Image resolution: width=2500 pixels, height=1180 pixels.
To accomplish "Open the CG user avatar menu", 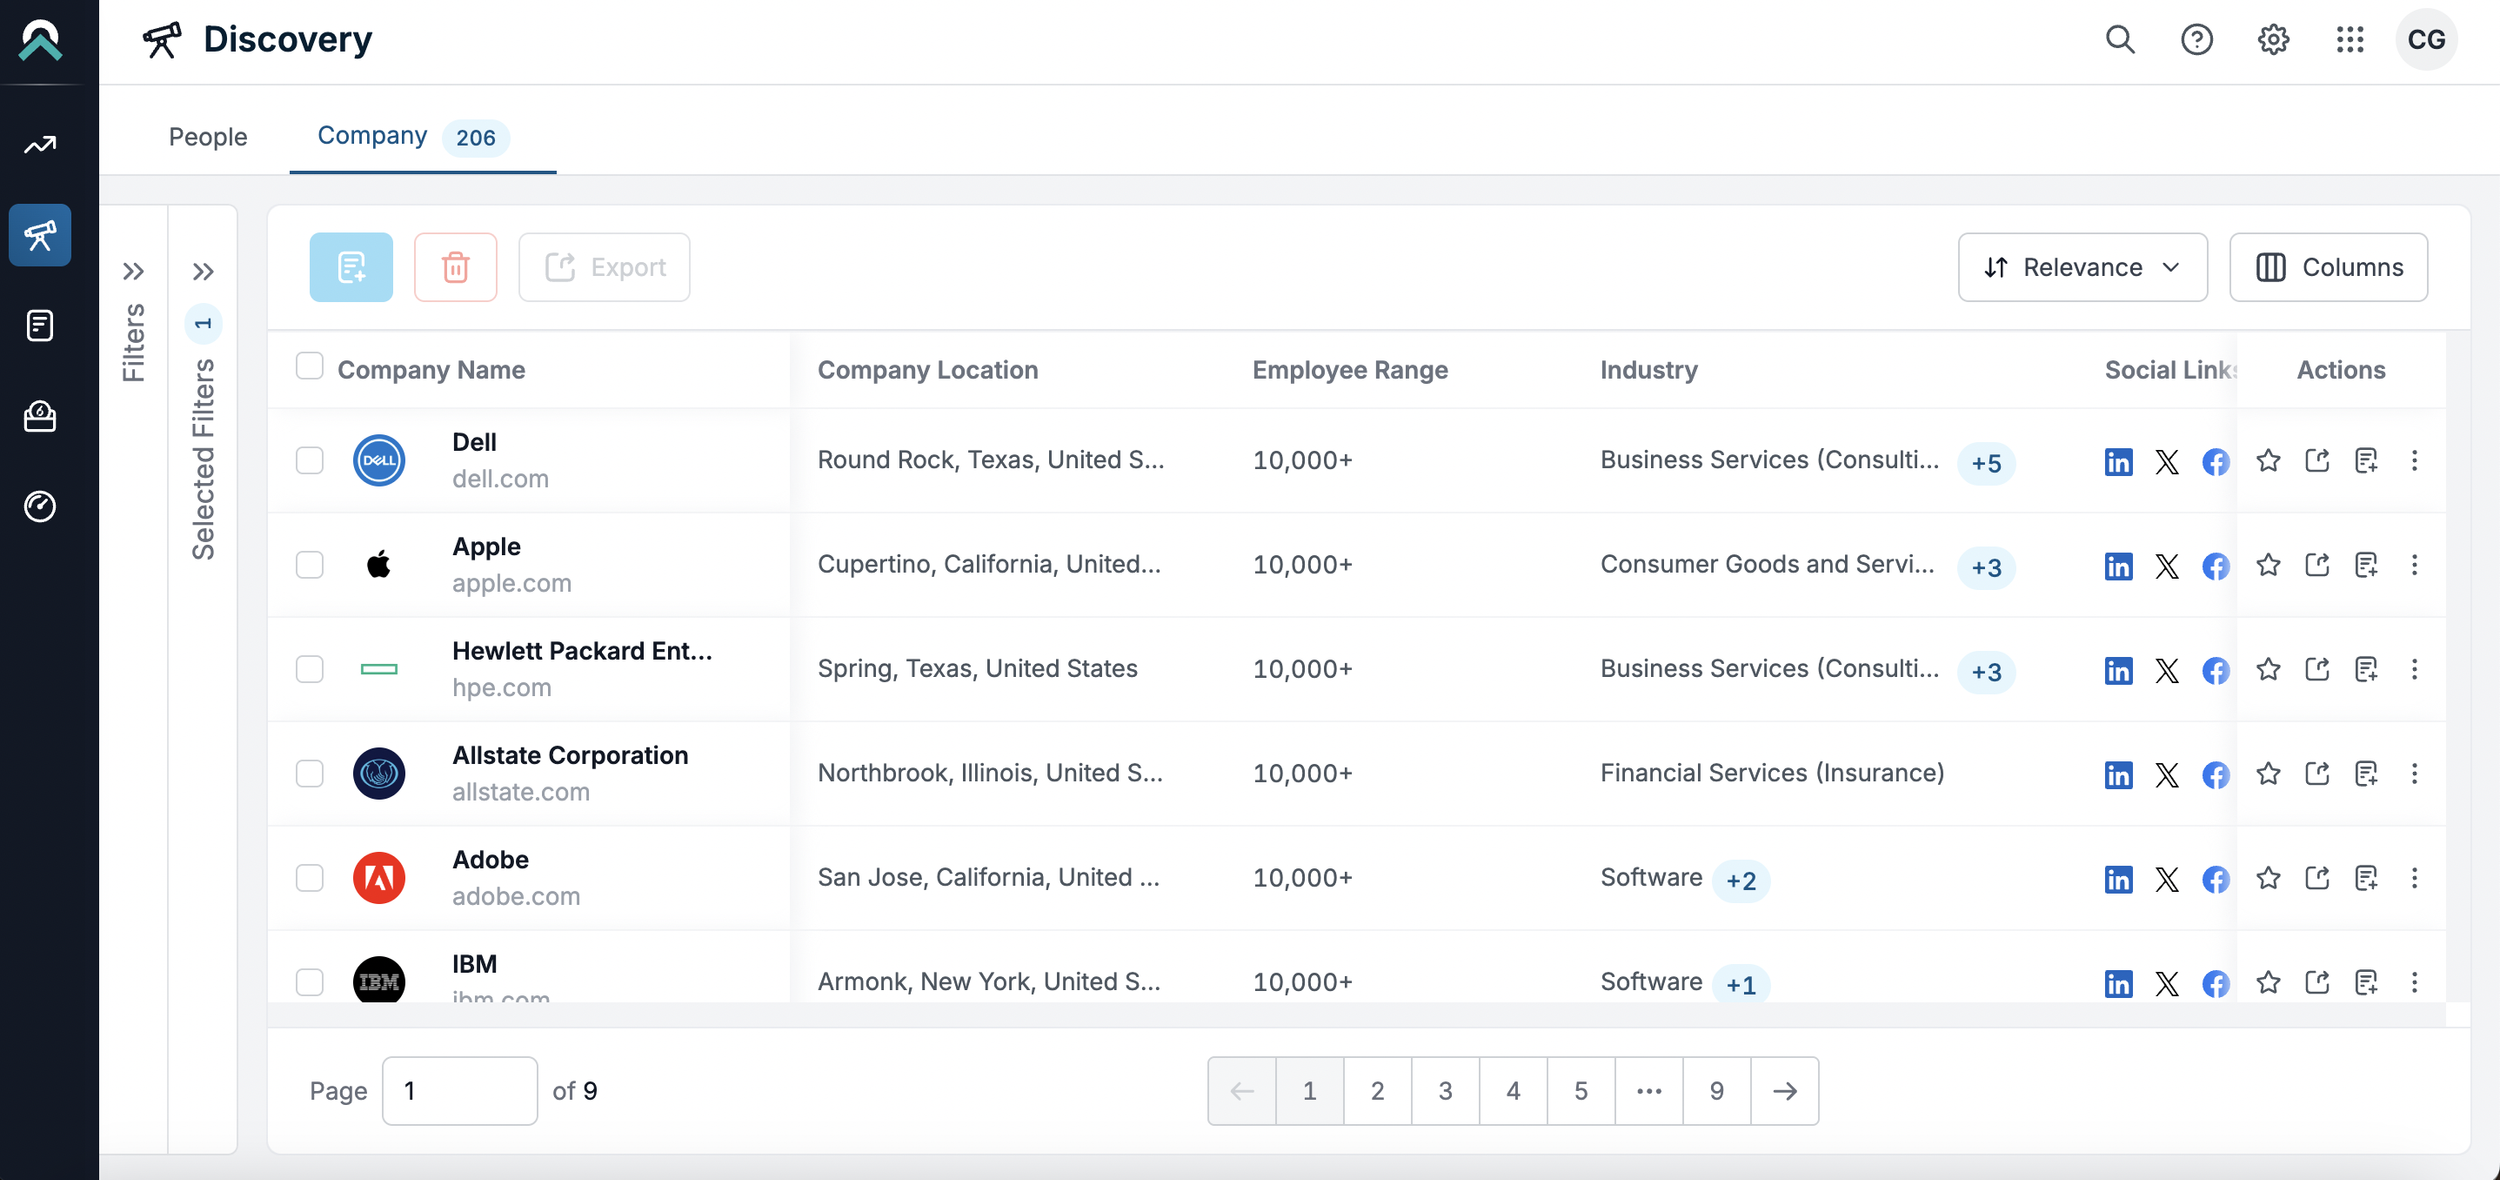I will 2426,40.
